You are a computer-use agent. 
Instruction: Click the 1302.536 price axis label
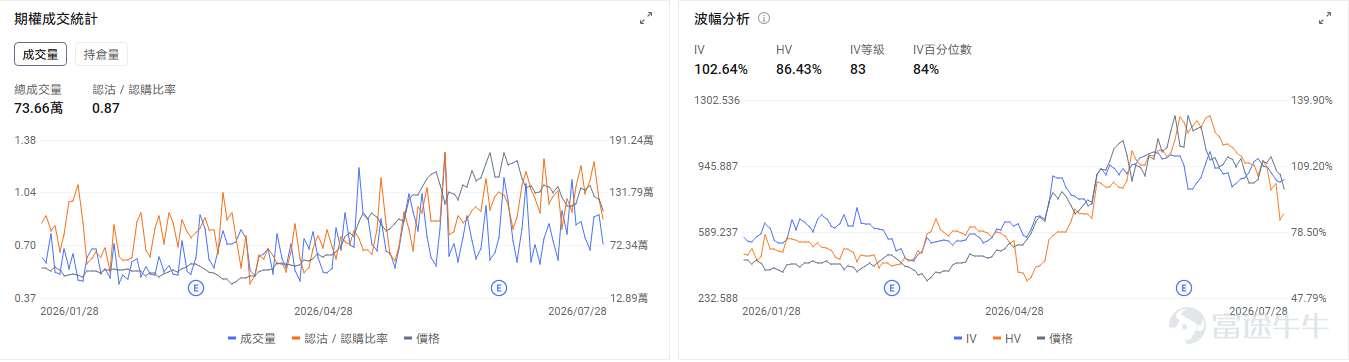(716, 100)
